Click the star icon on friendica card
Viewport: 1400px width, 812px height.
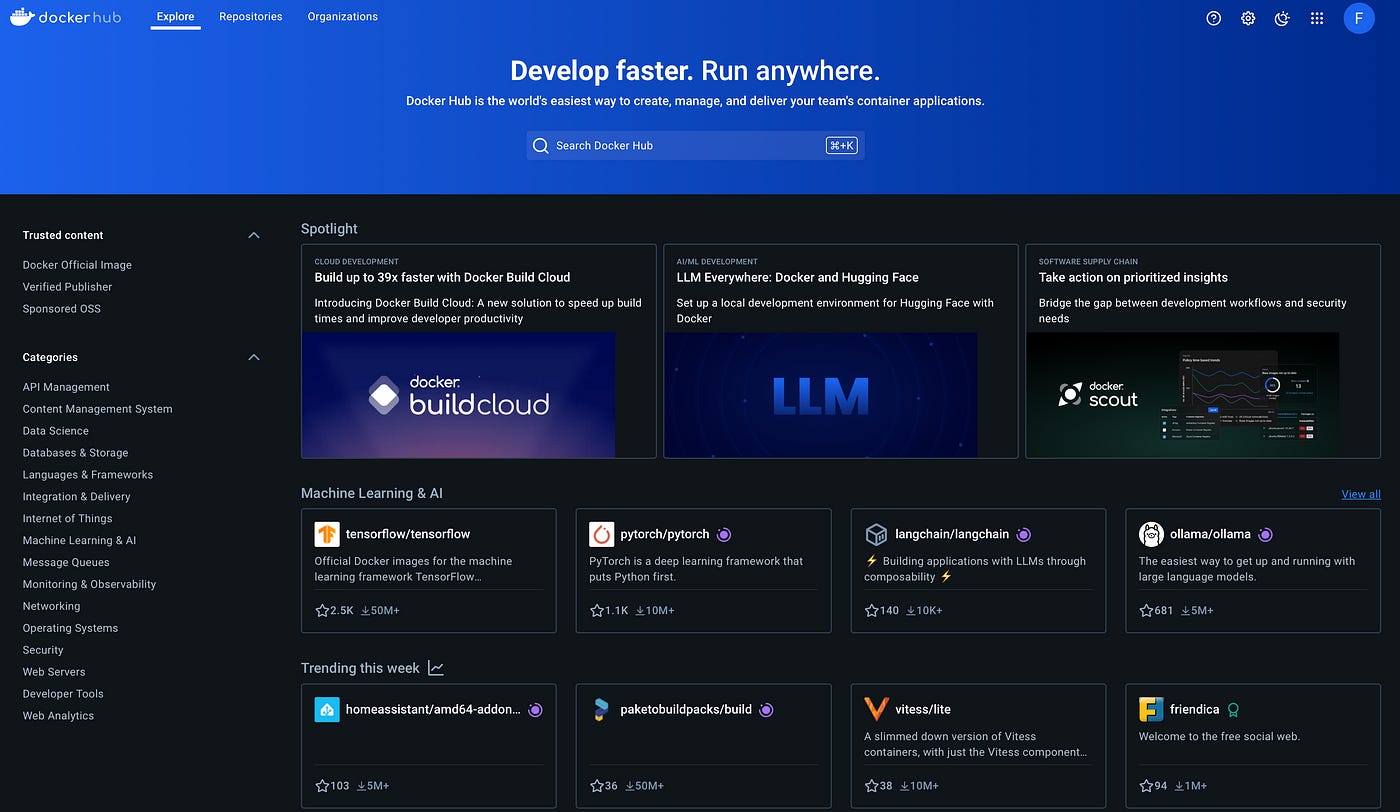tap(1146, 786)
